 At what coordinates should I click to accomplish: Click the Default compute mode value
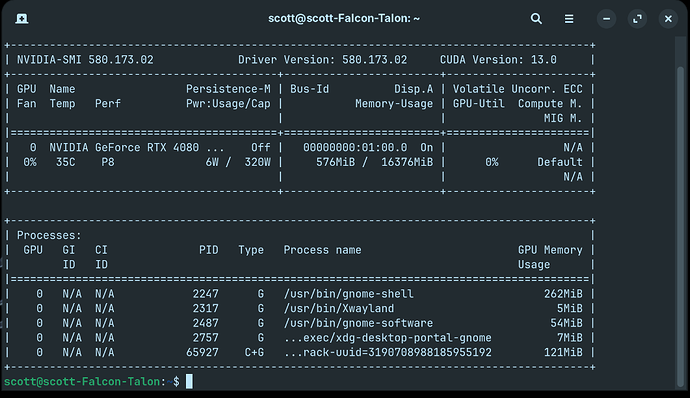tap(560, 162)
